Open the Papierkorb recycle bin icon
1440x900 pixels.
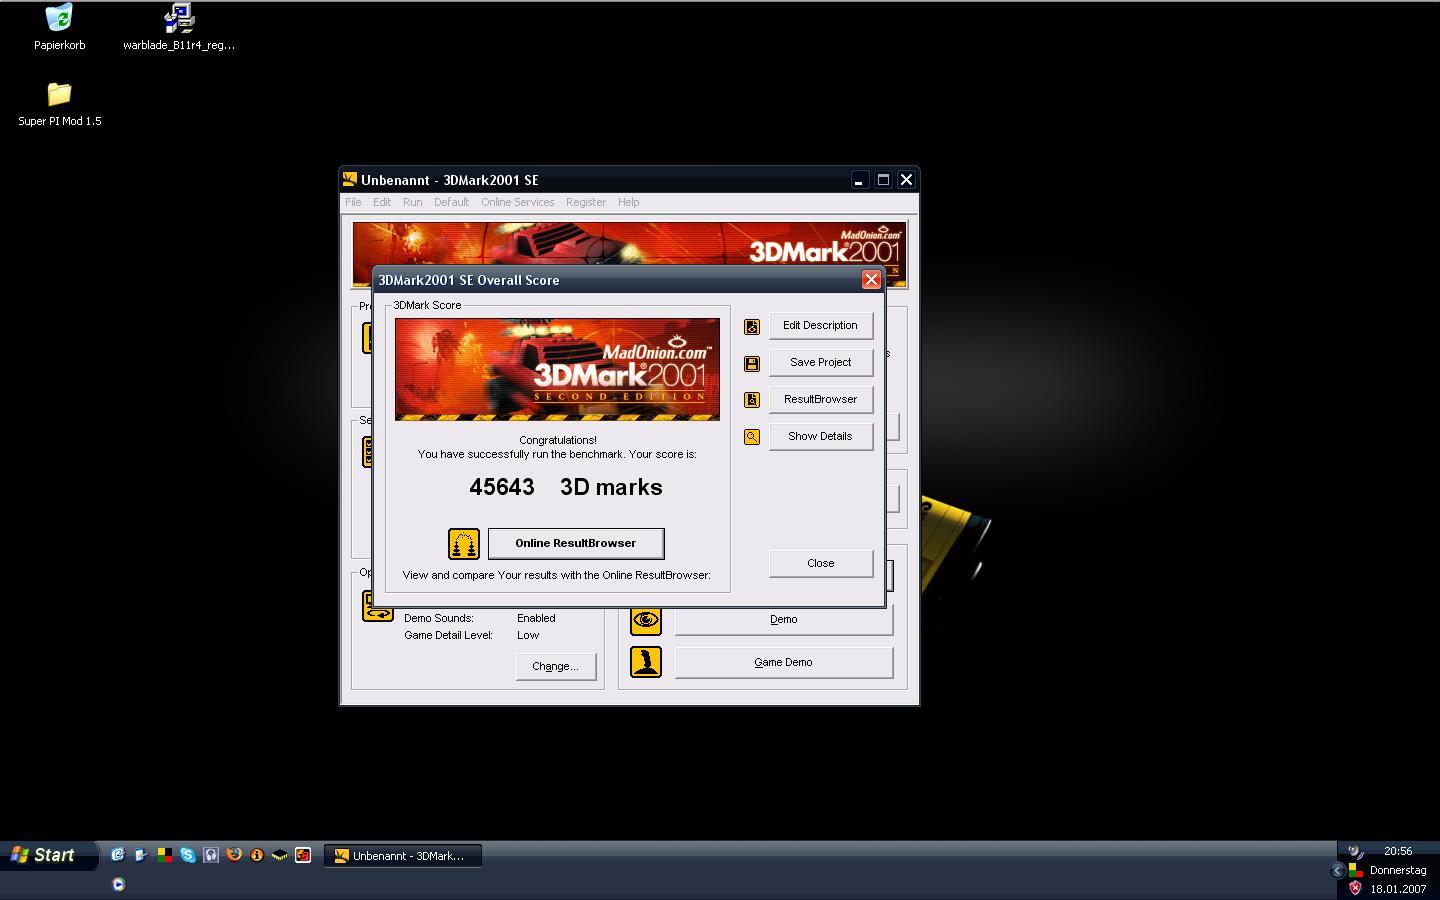coord(59,18)
